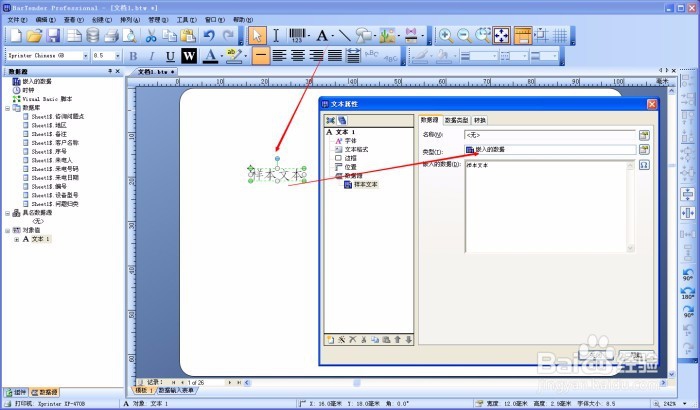Select the text A creation tool
Viewport: 700px width, 410px height.
pyautogui.click(x=322, y=36)
